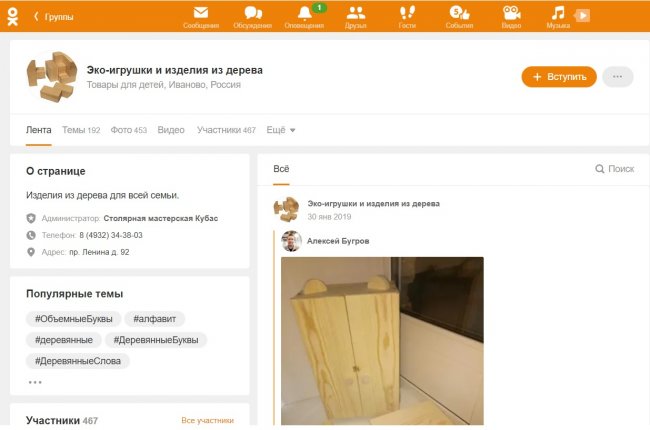Select the #ОбъемныеБуквы hashtag
The height and width of the screenshot is (430, 650).
click(73, 319)
